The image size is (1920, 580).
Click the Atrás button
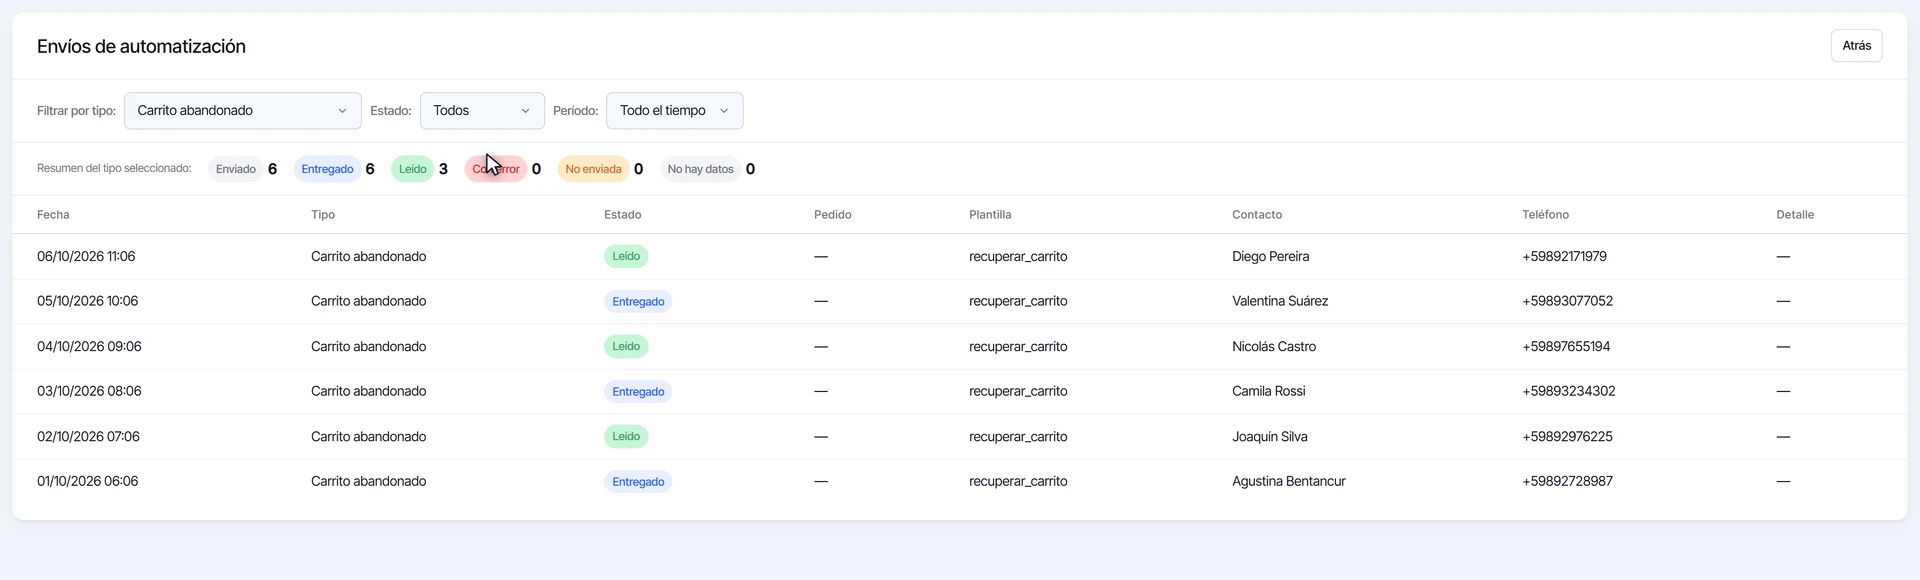1857,46
